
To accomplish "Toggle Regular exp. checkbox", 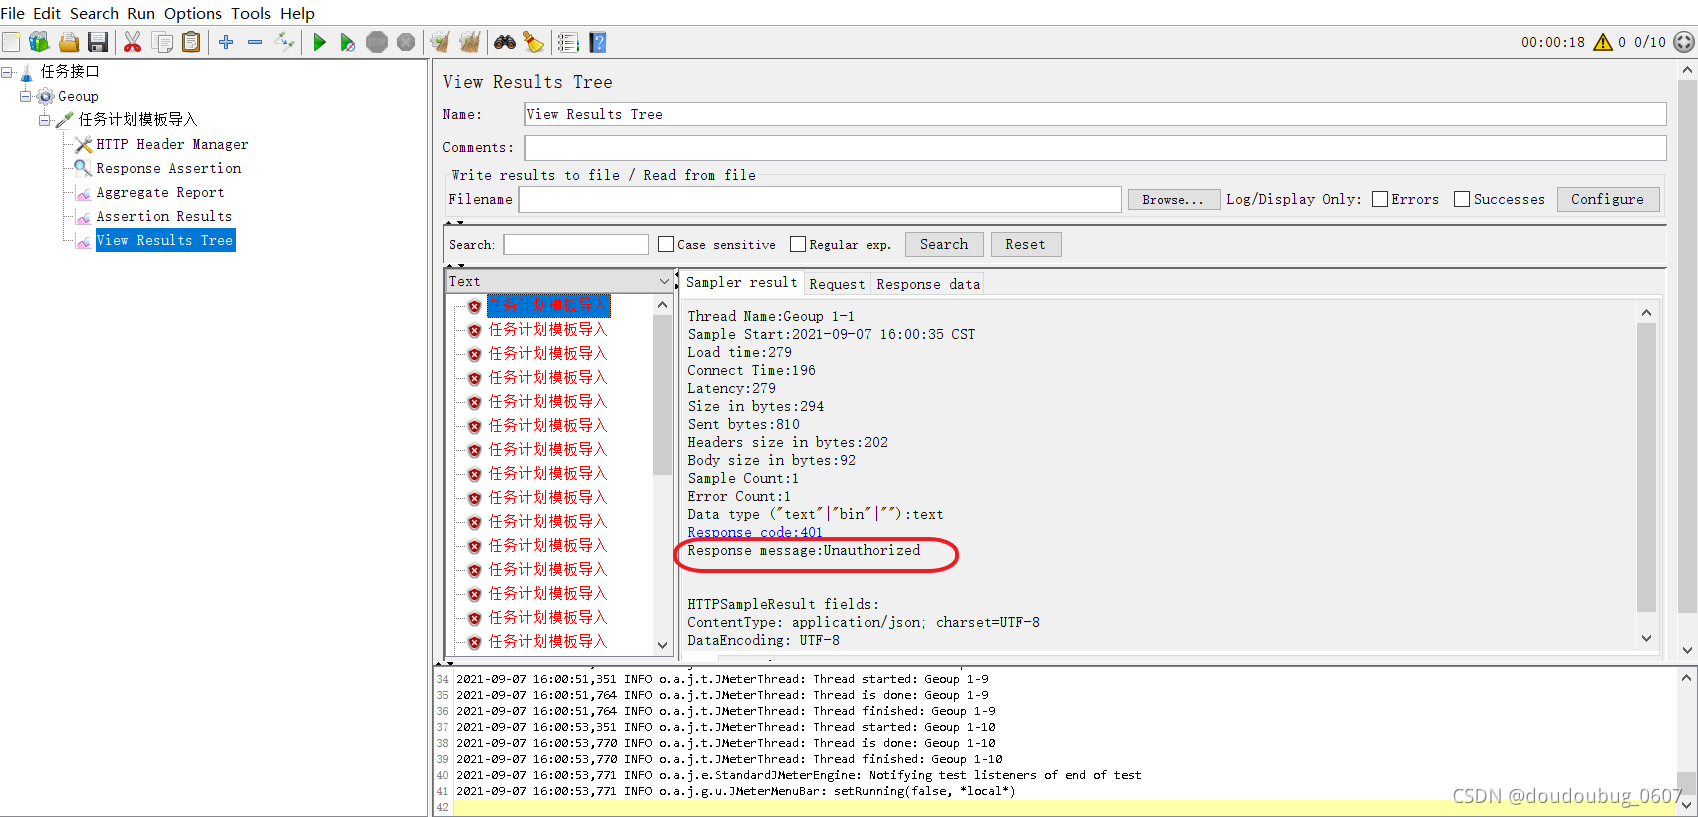I will point(798,244).
